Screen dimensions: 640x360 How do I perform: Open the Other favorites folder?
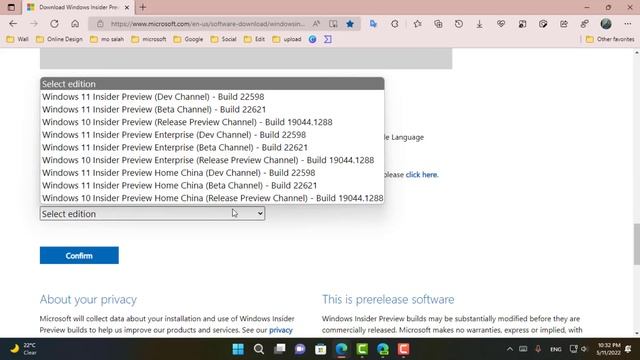610,39
